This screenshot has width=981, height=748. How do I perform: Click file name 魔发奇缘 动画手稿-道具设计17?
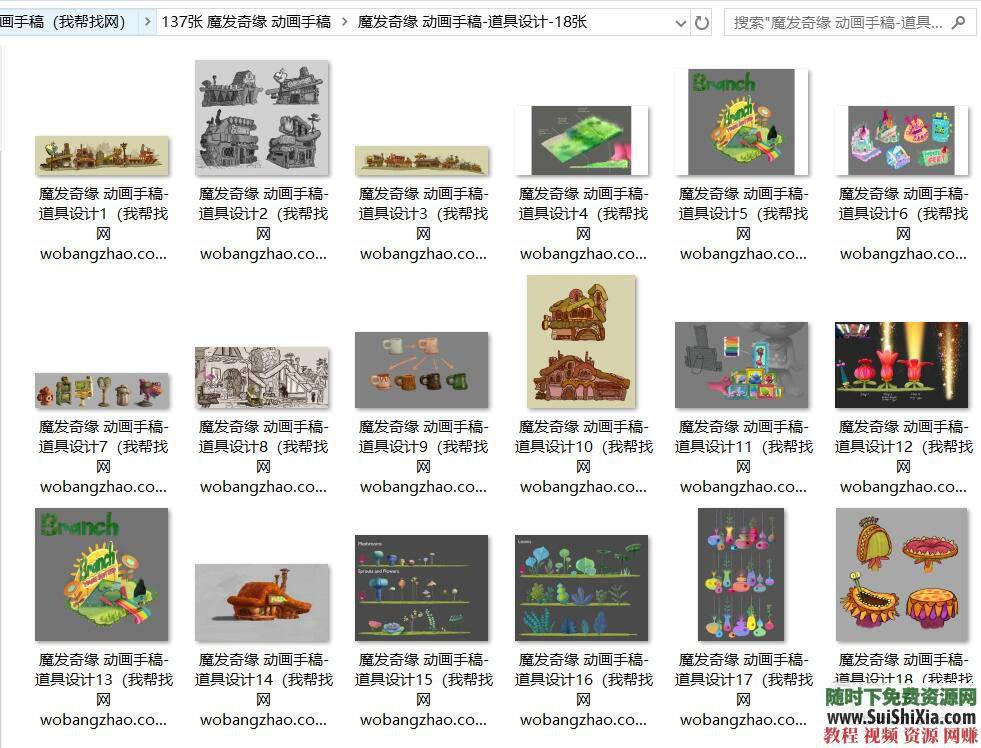click(743, 689)
